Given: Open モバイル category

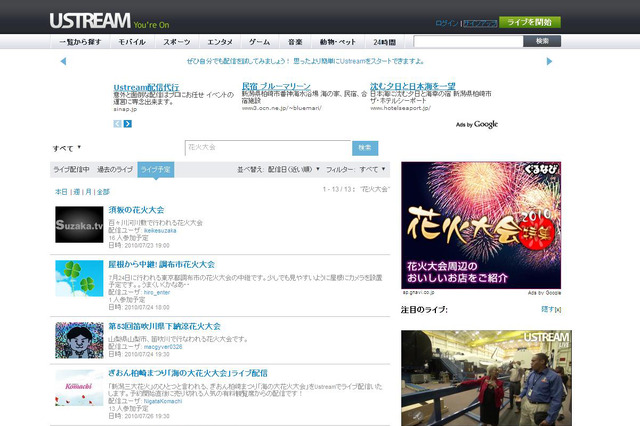Looking at the screenshot, I should pos(132,42).
